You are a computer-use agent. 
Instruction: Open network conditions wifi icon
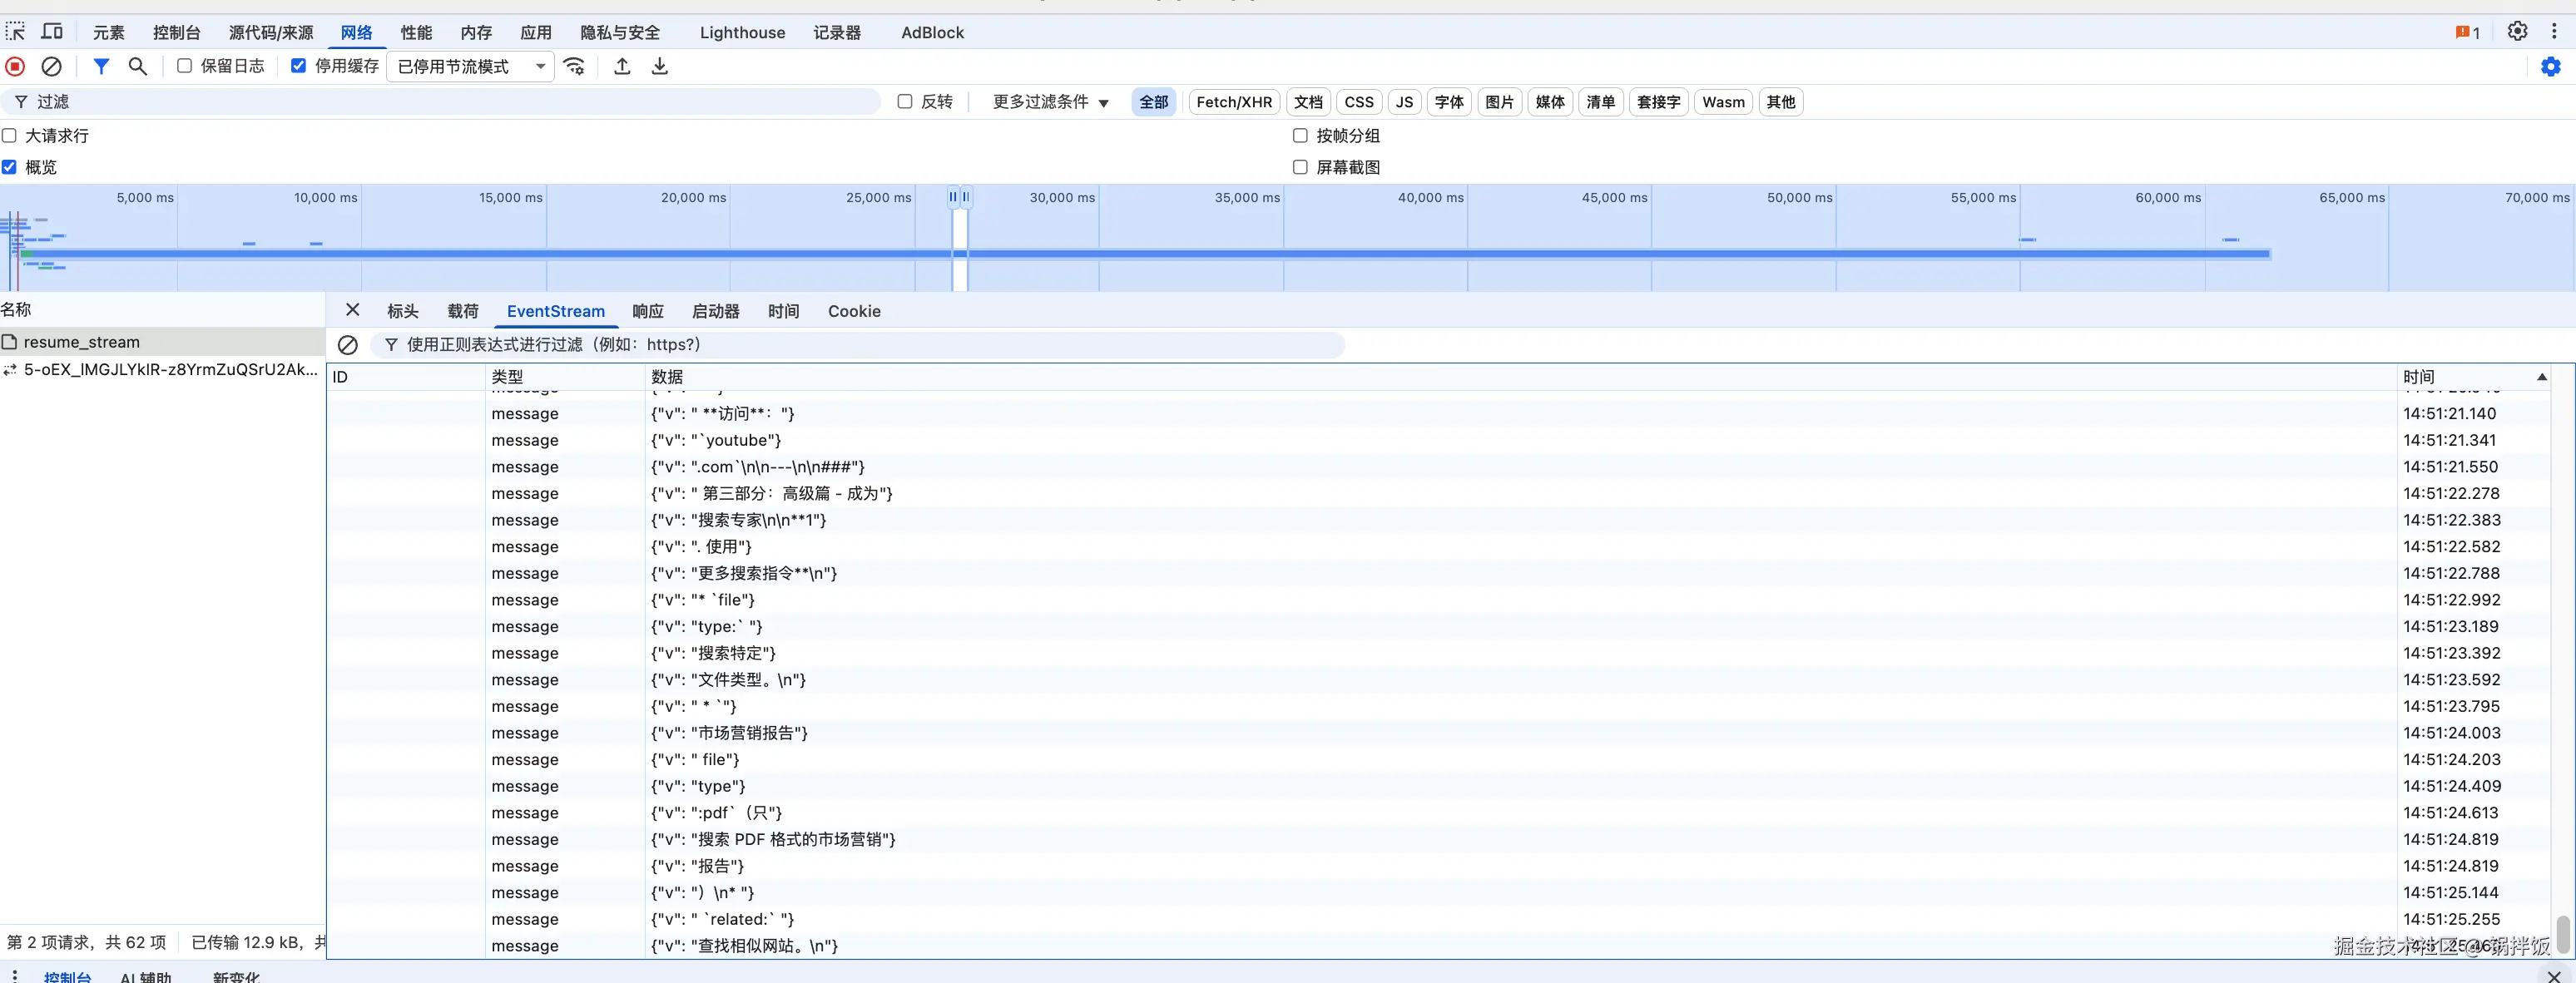(574, 66)
